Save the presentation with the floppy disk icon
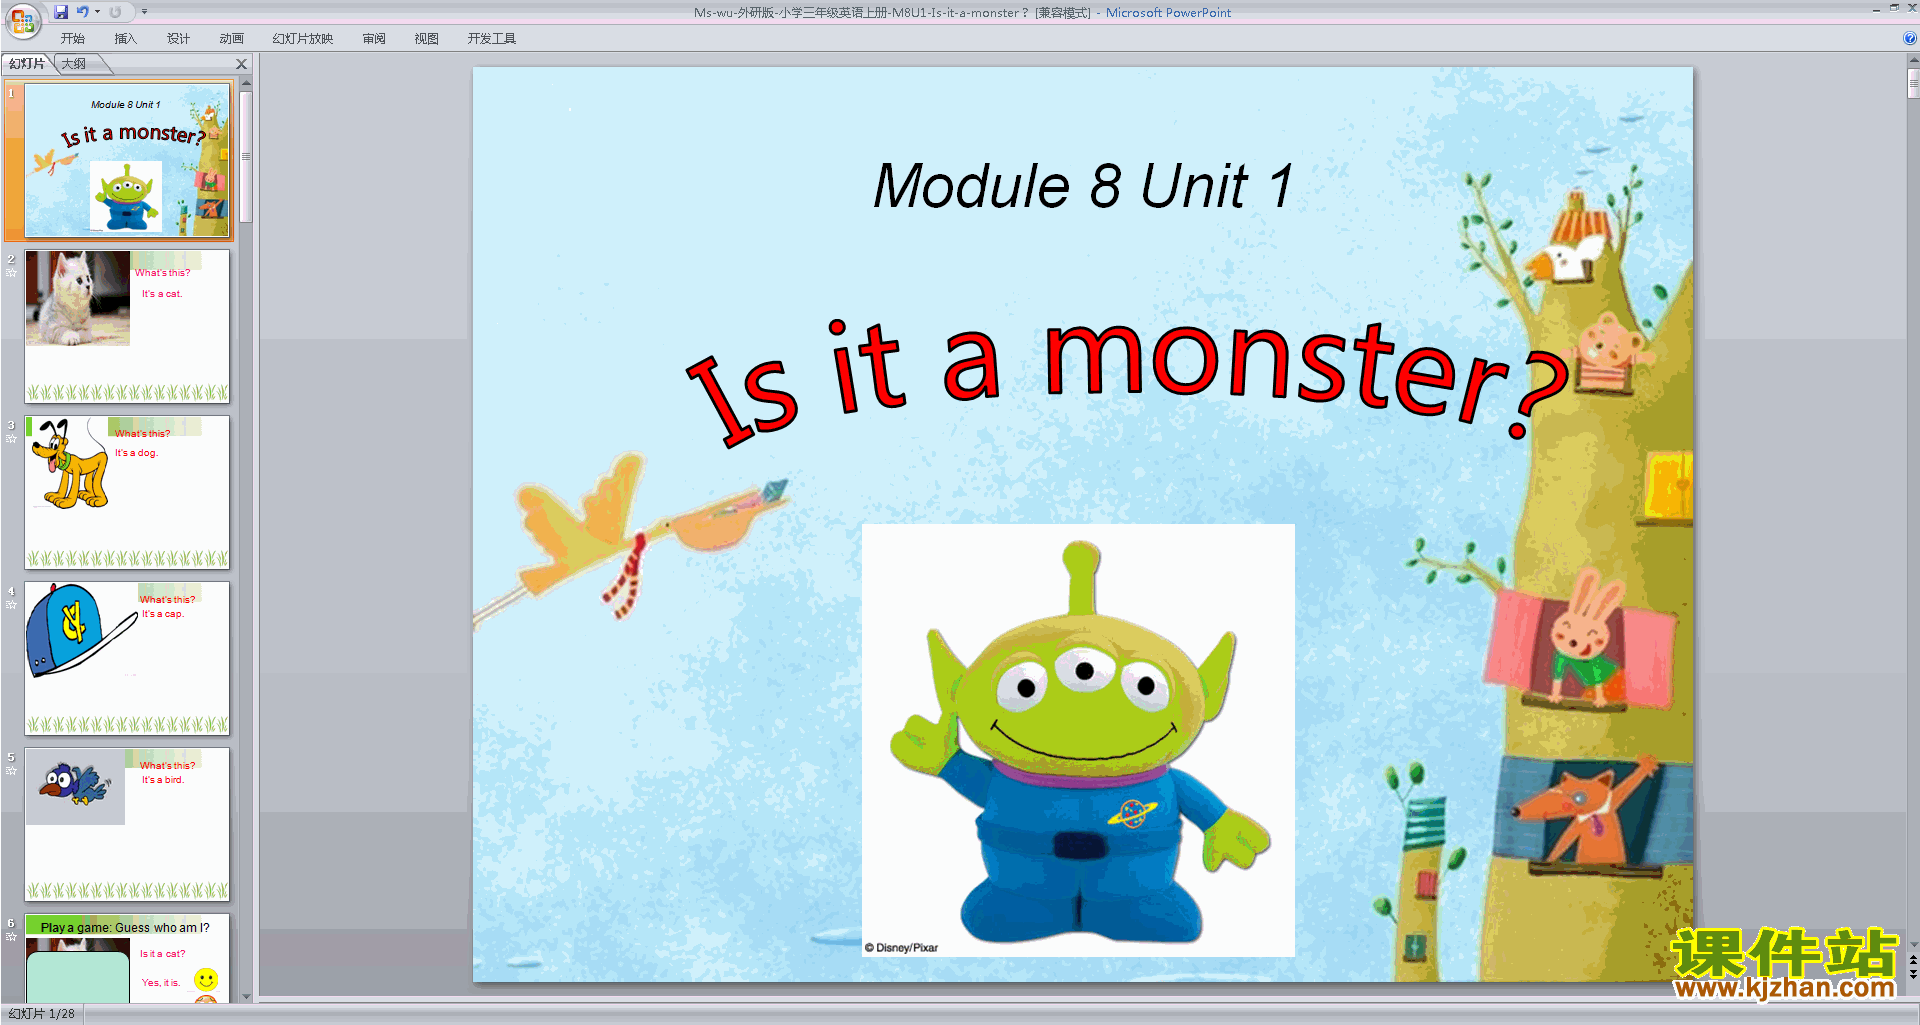 tap(61, 12)
